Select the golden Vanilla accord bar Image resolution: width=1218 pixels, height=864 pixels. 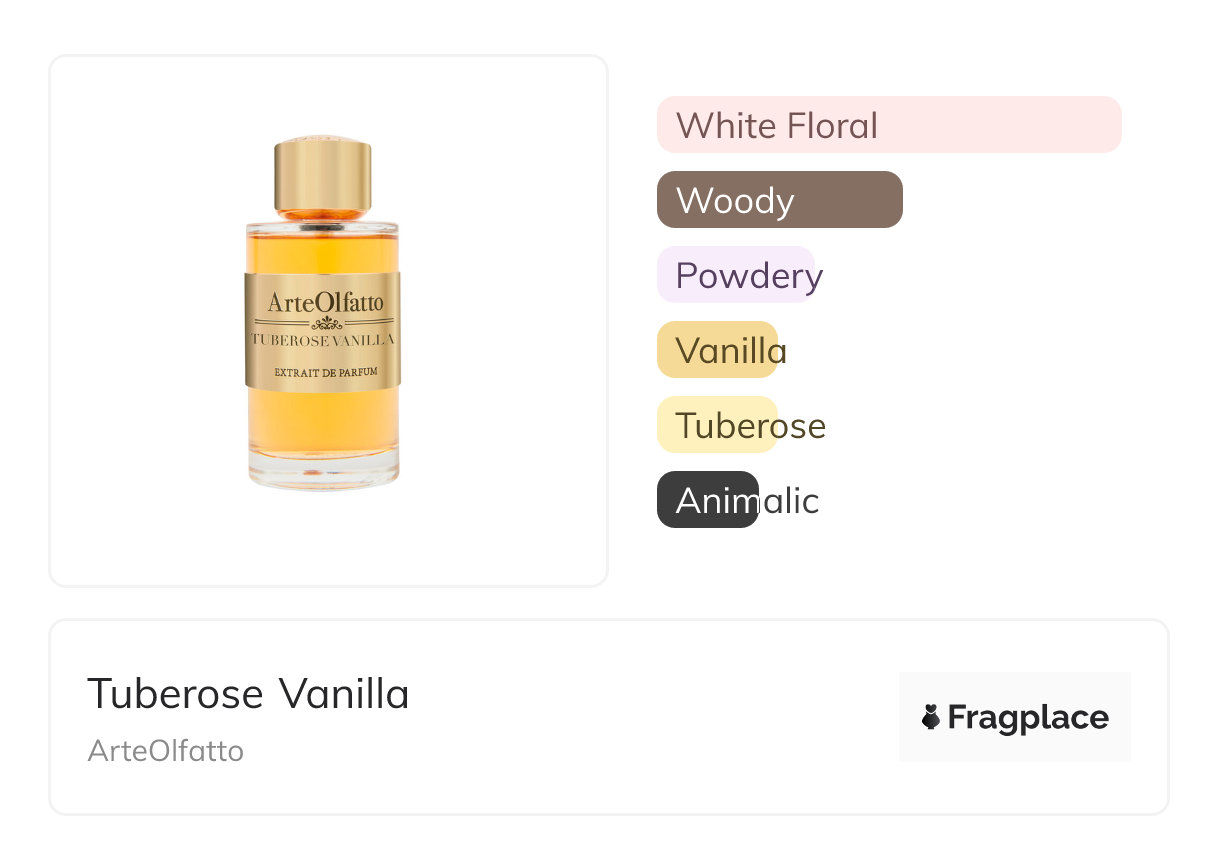(716, 350)
